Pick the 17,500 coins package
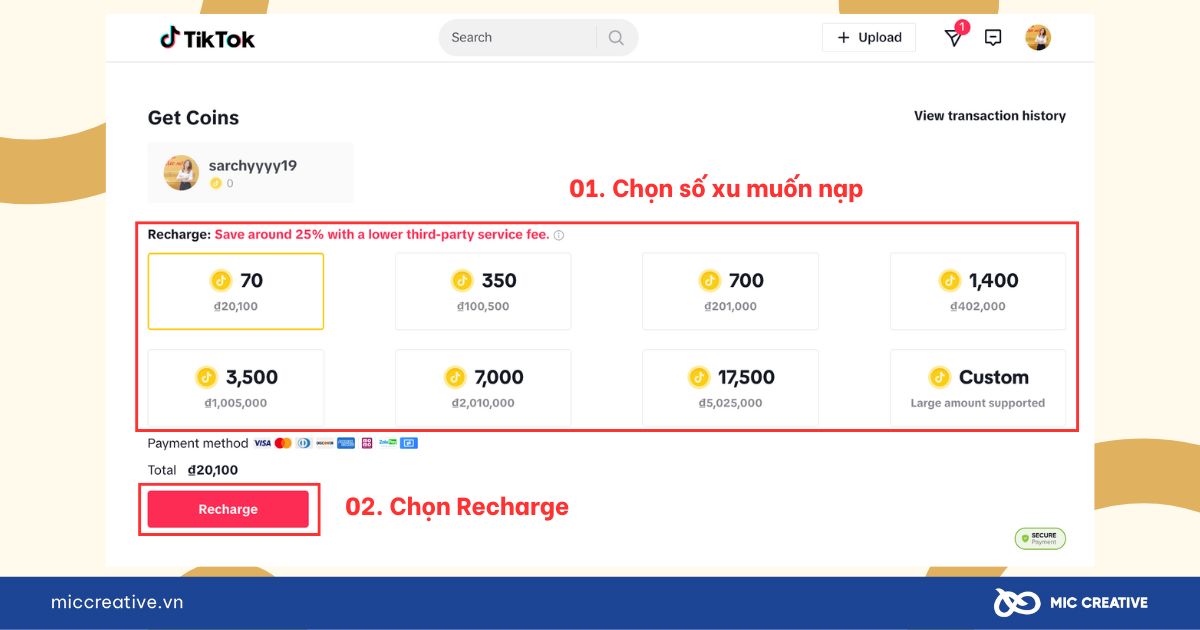This screenshot has width=1200, height=630. point(730,388)
